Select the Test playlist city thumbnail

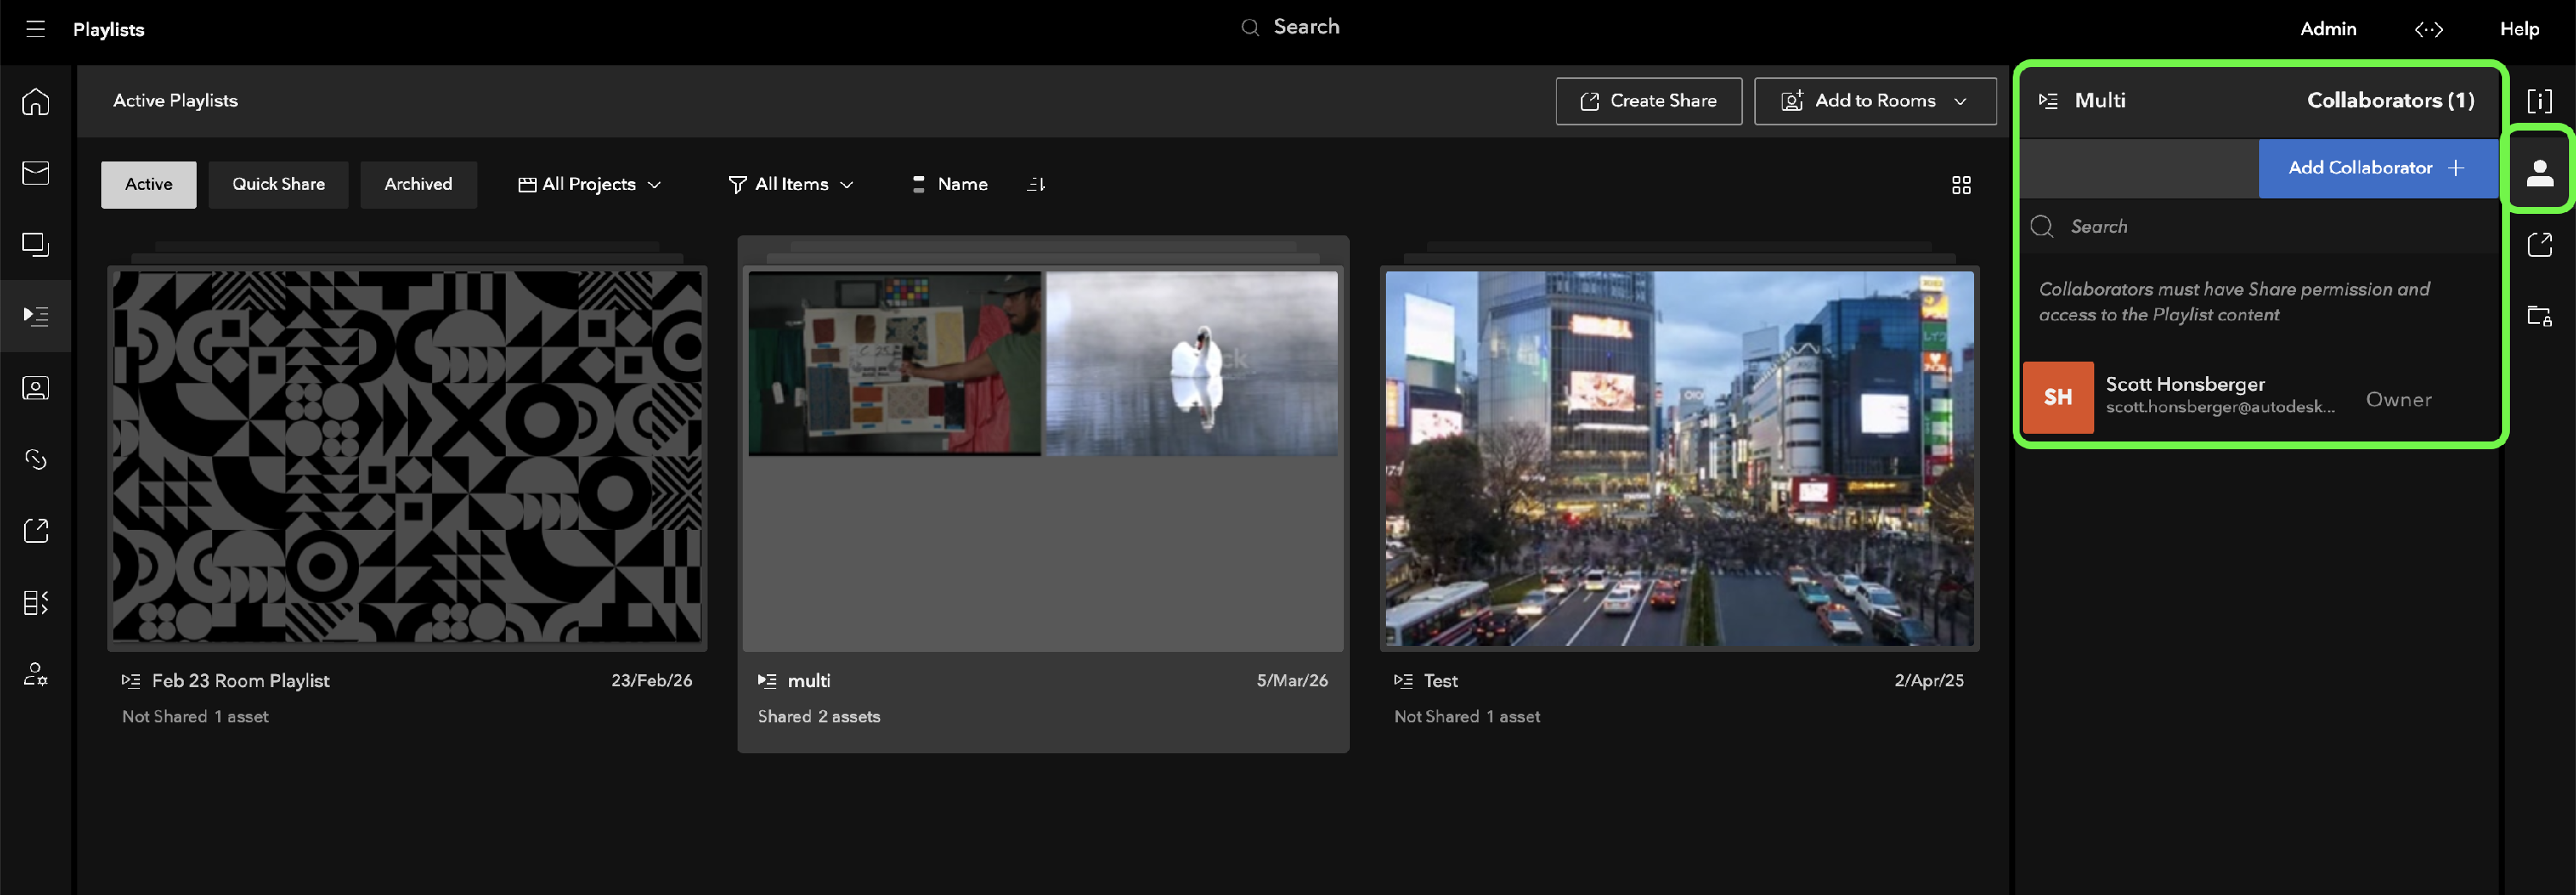pyautogui.click(x=1678, y=459)
